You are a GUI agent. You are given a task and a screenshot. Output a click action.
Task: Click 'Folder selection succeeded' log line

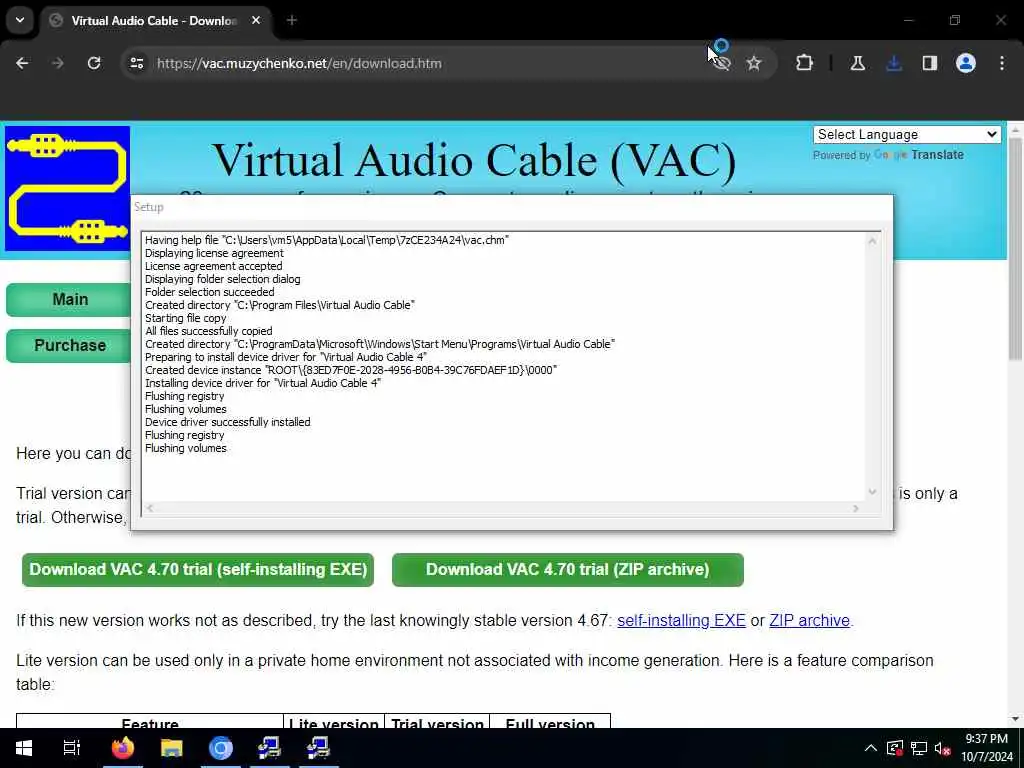[x=210, y=292]
